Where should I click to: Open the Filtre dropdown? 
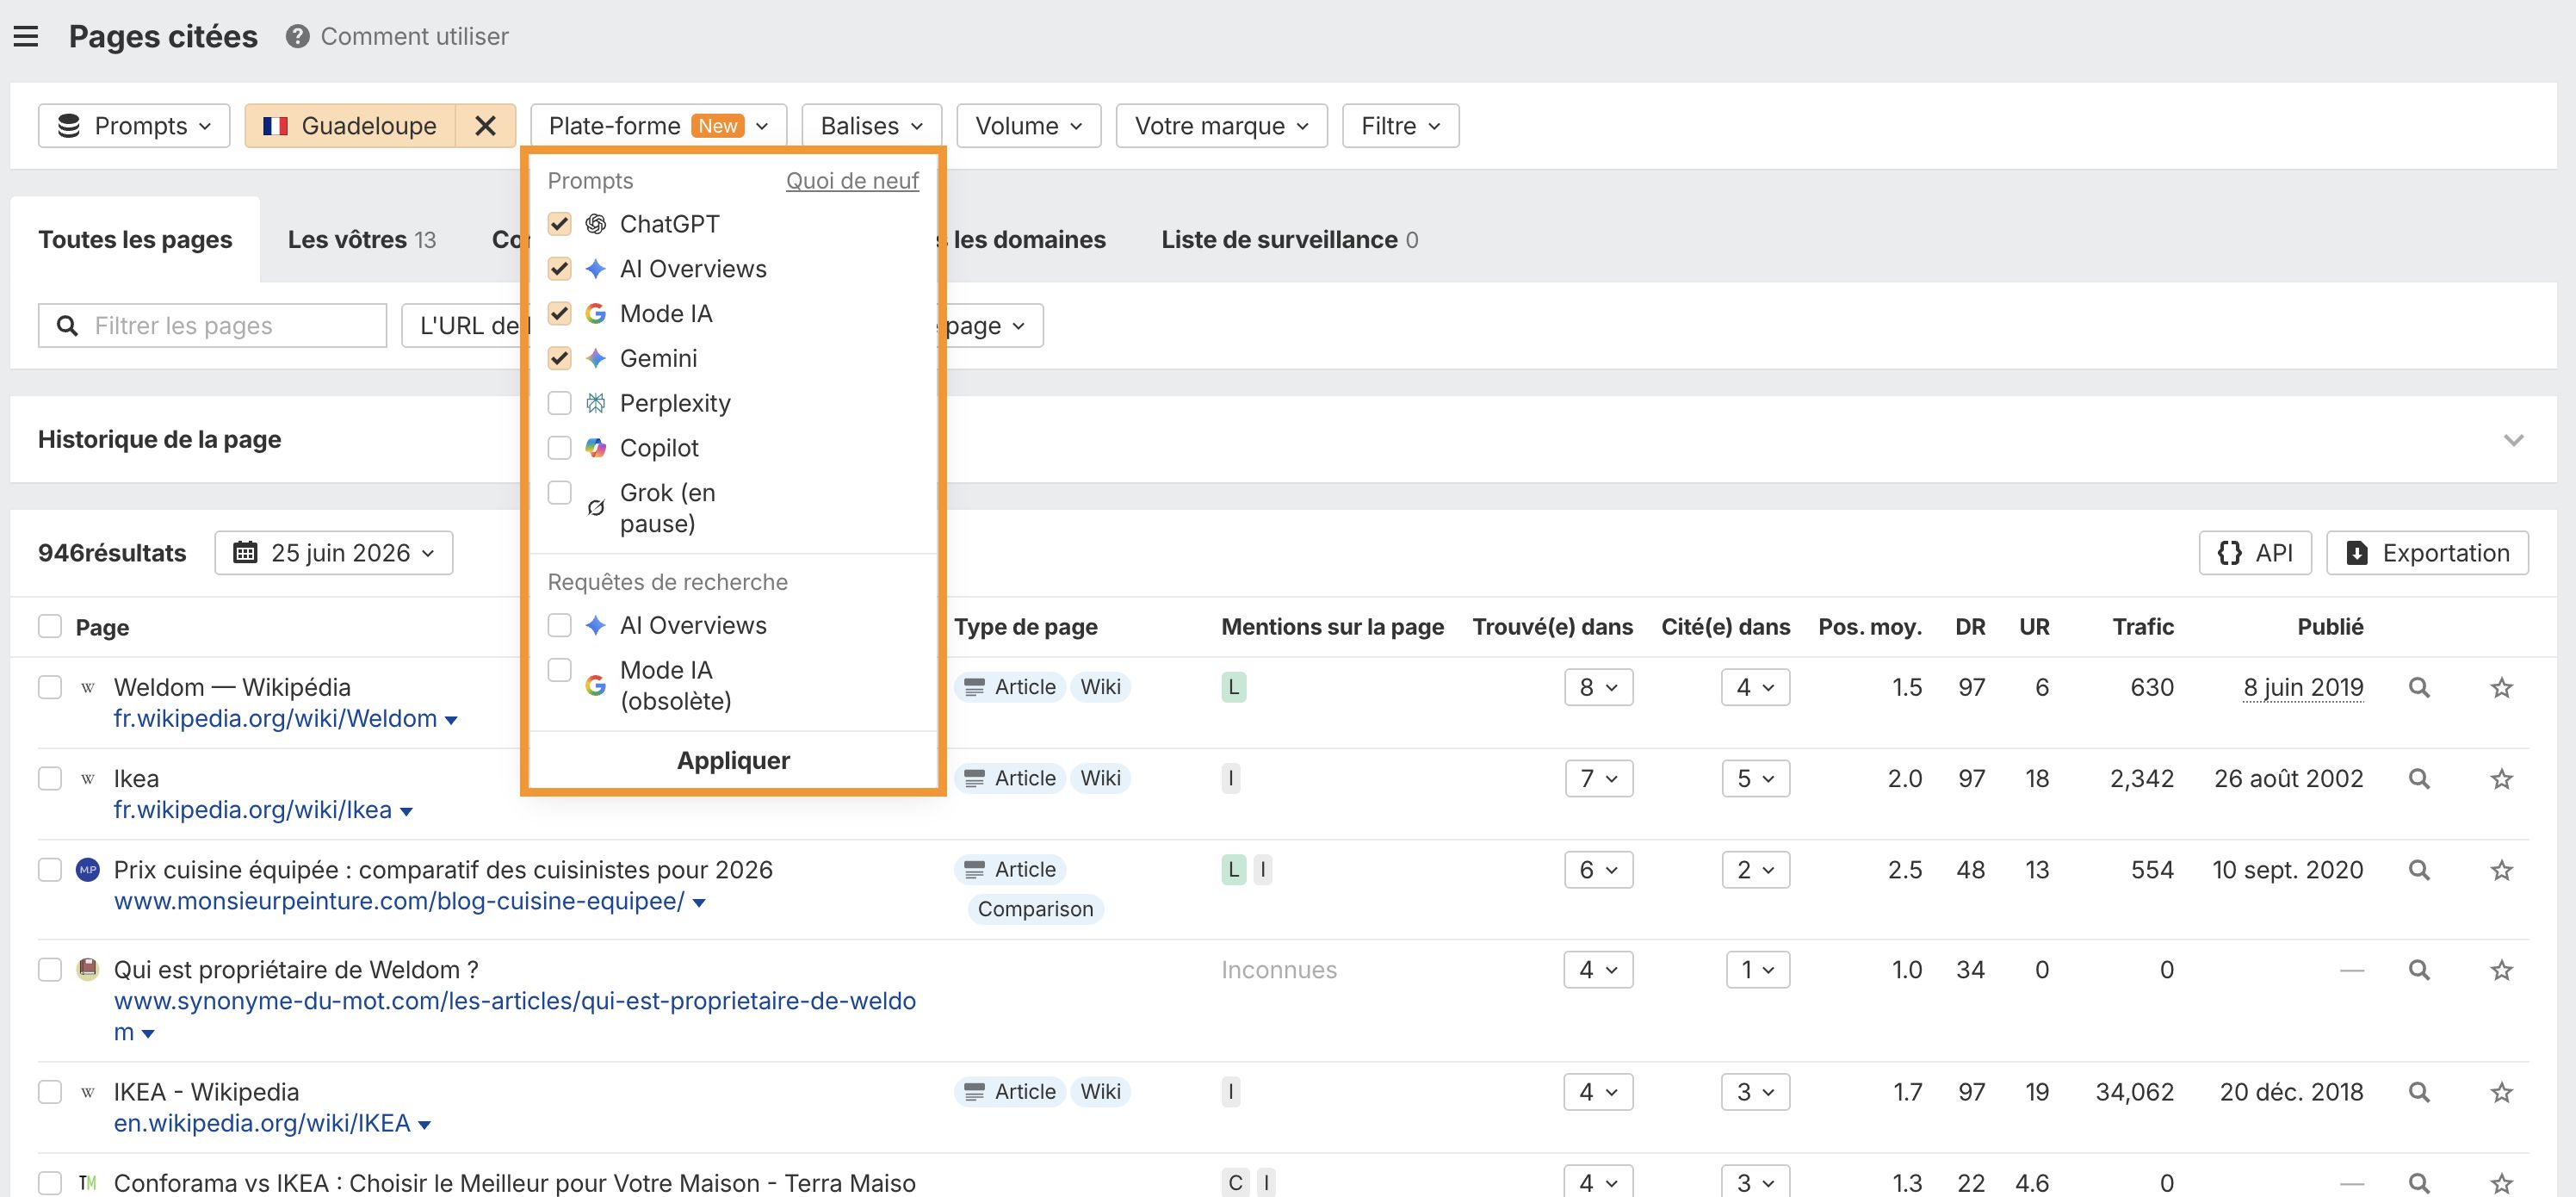pos(1401,126)
